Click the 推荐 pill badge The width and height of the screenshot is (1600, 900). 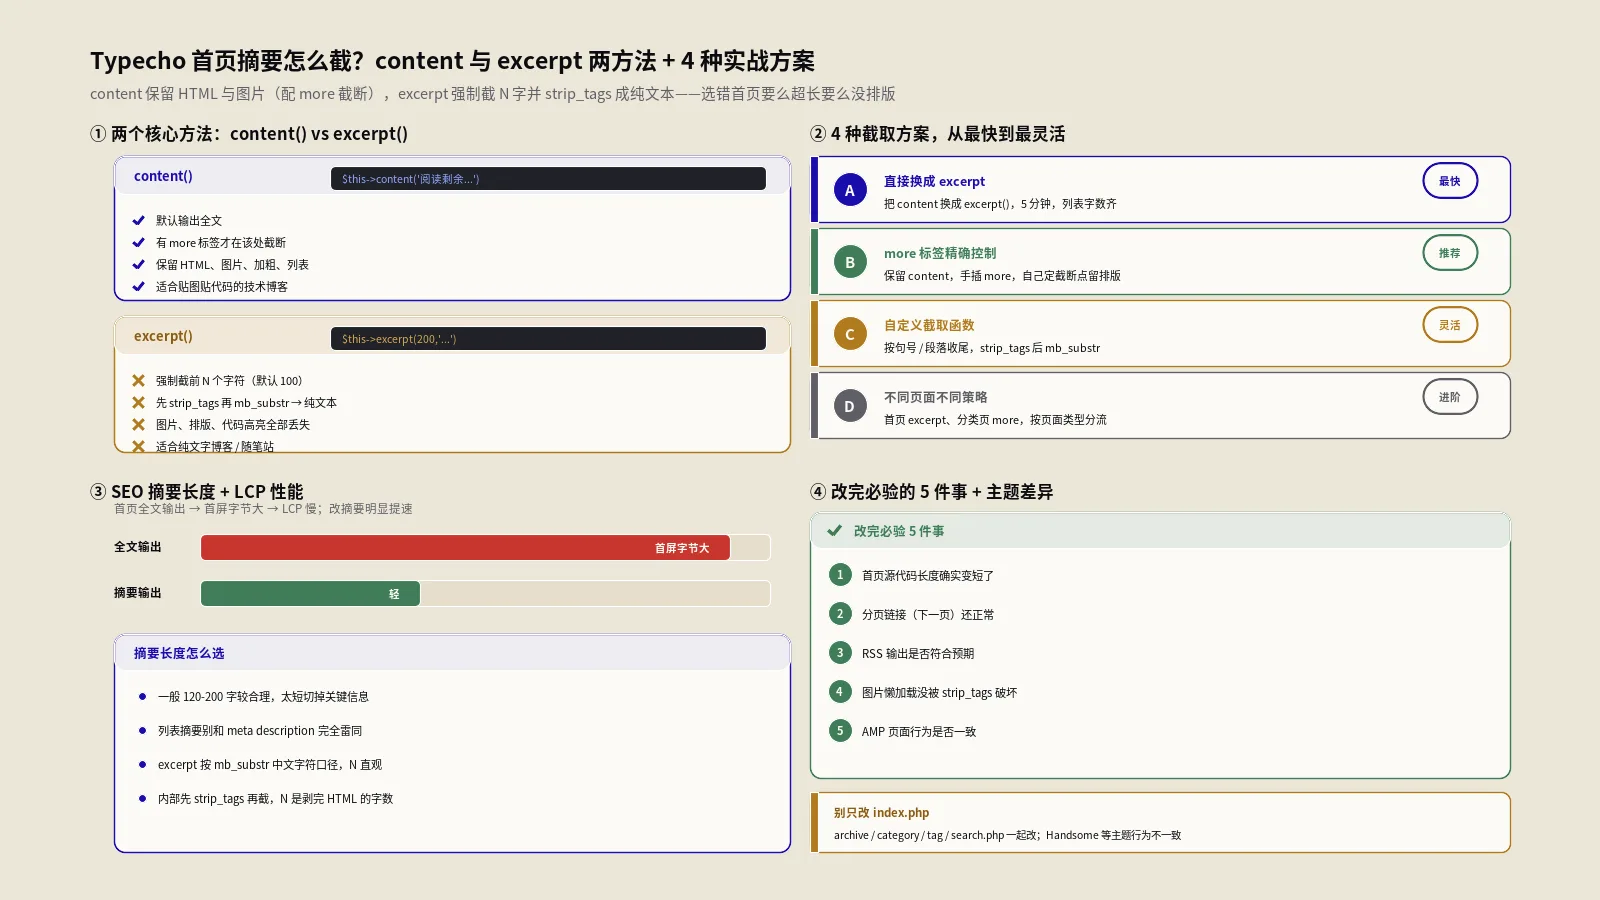point(1450,253)
